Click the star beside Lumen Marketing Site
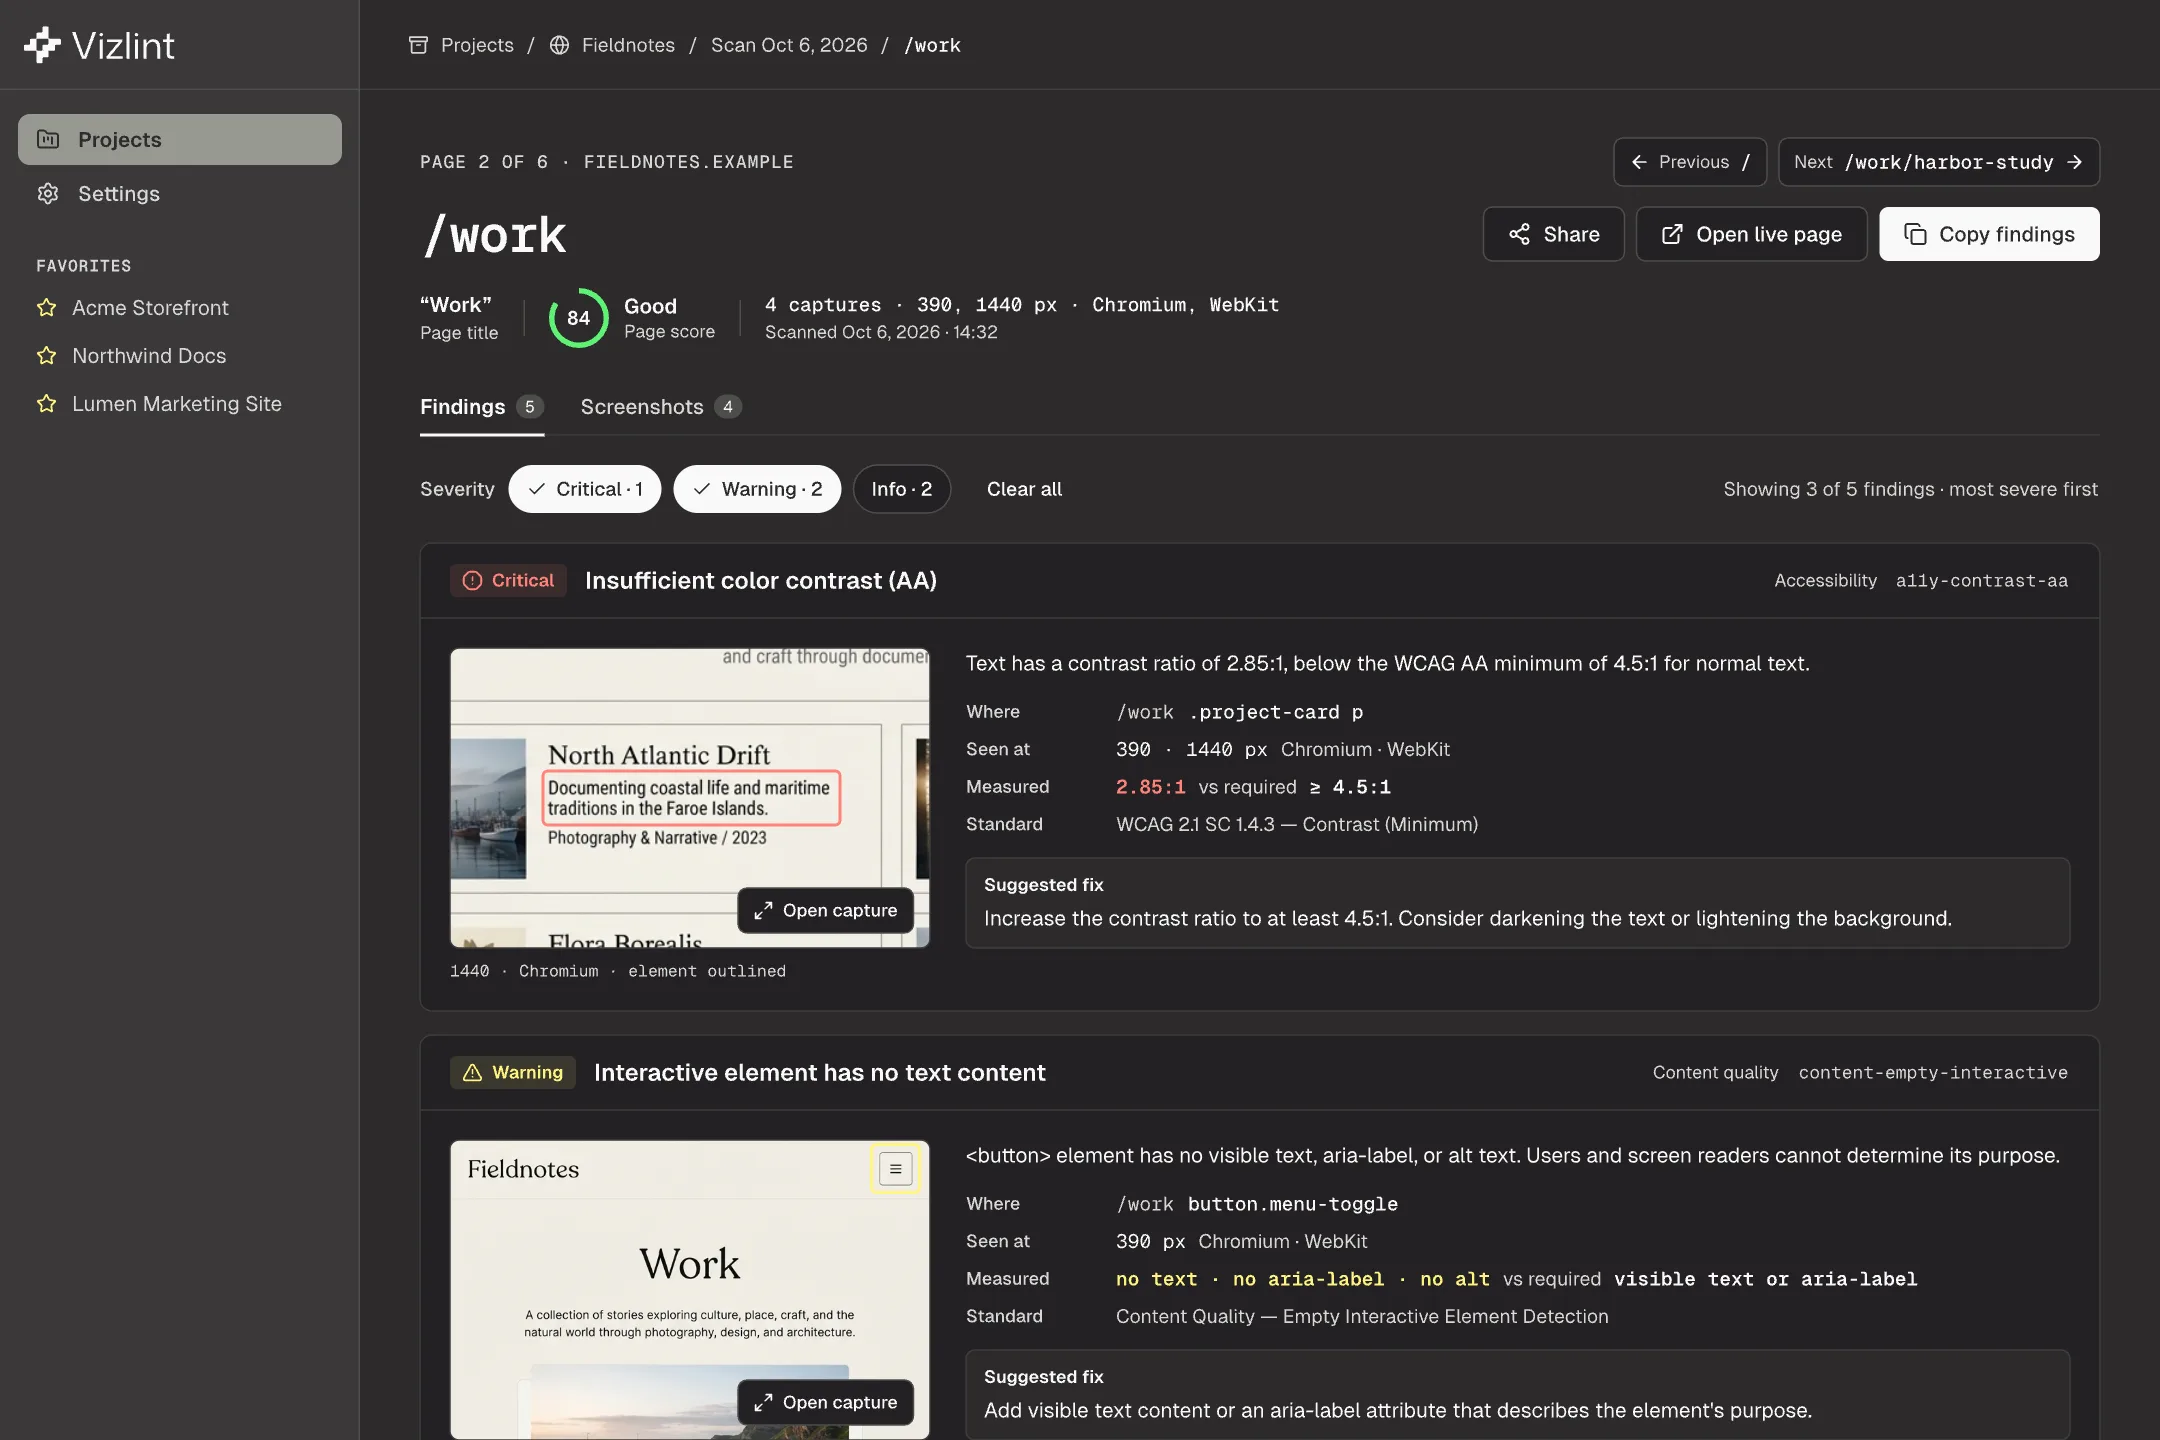This screenshot has height=1440, width=2160. coord(46,404)
